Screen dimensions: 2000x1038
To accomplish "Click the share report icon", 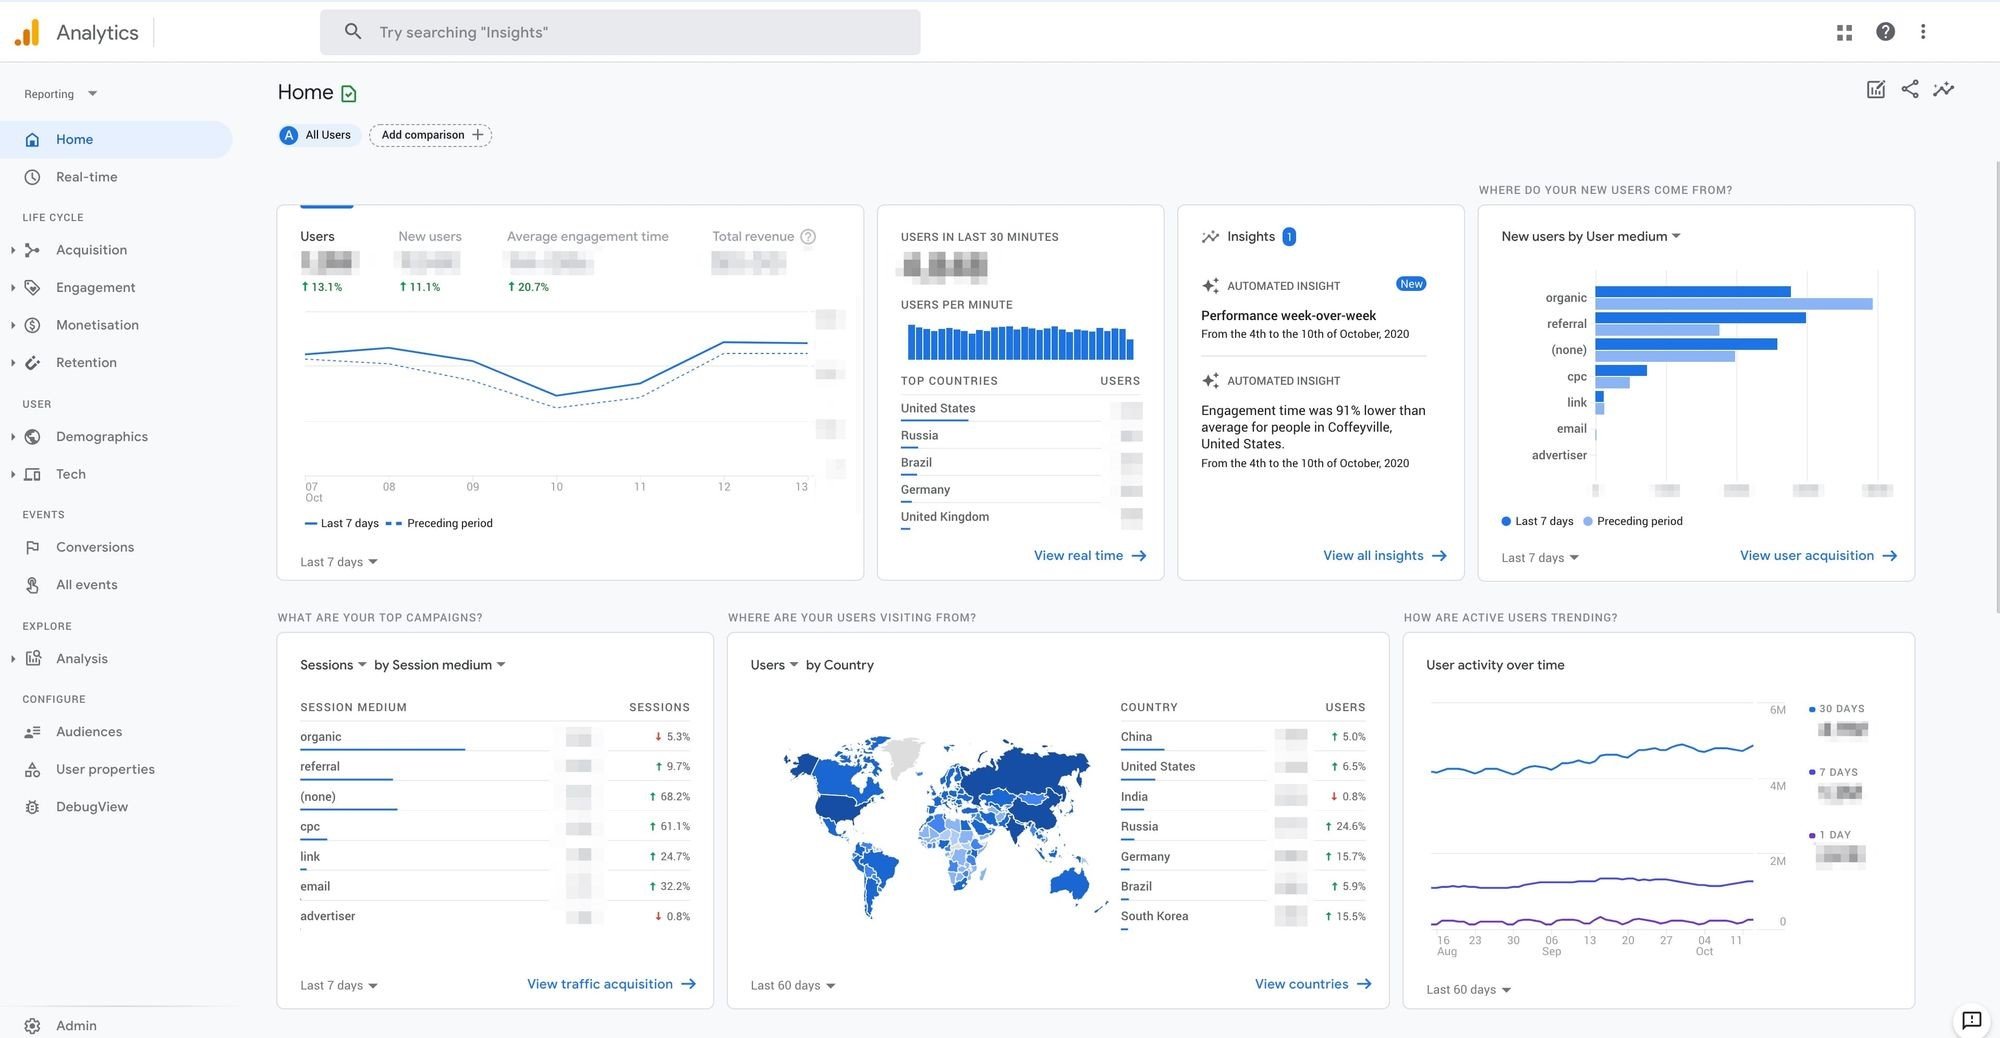I will [x=1909, y=89].
